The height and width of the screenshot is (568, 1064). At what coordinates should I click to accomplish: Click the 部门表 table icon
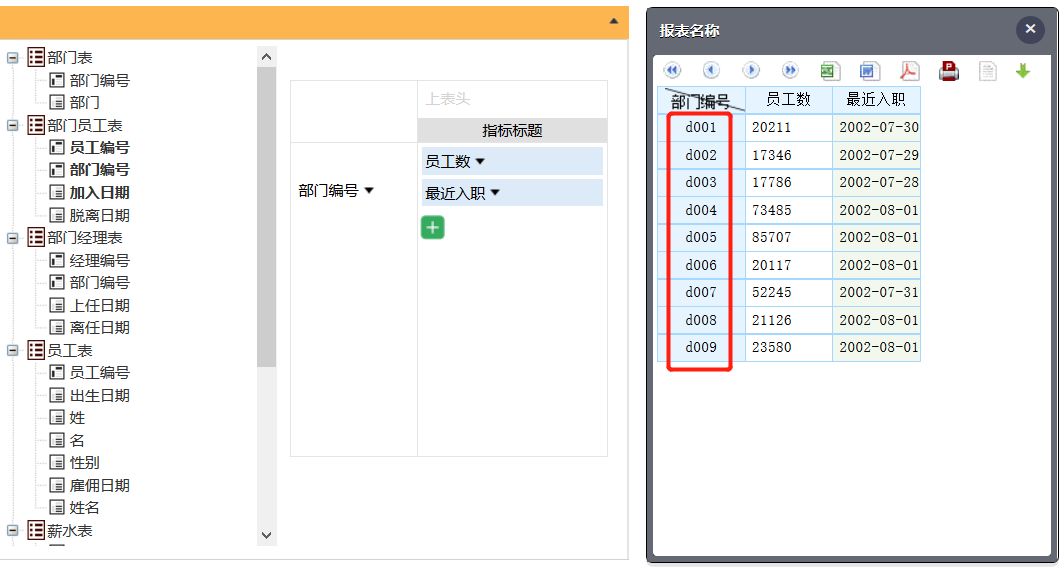(36, 57)
